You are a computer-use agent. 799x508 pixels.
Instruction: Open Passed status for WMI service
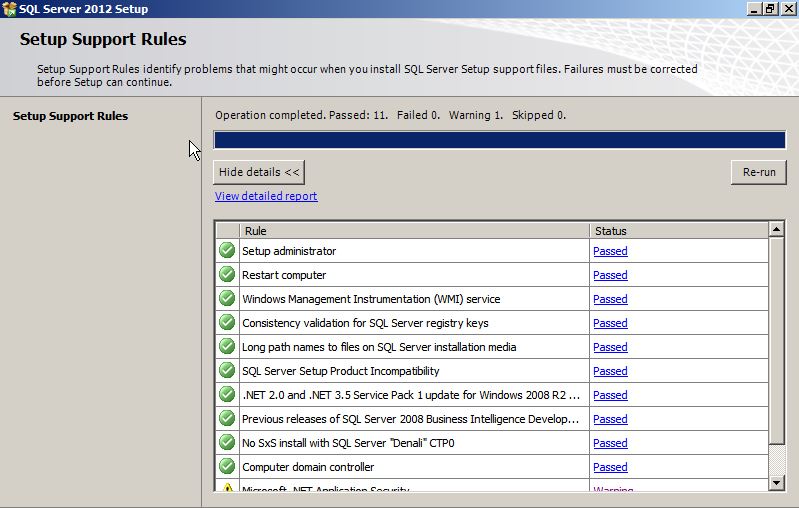point(610,299)
